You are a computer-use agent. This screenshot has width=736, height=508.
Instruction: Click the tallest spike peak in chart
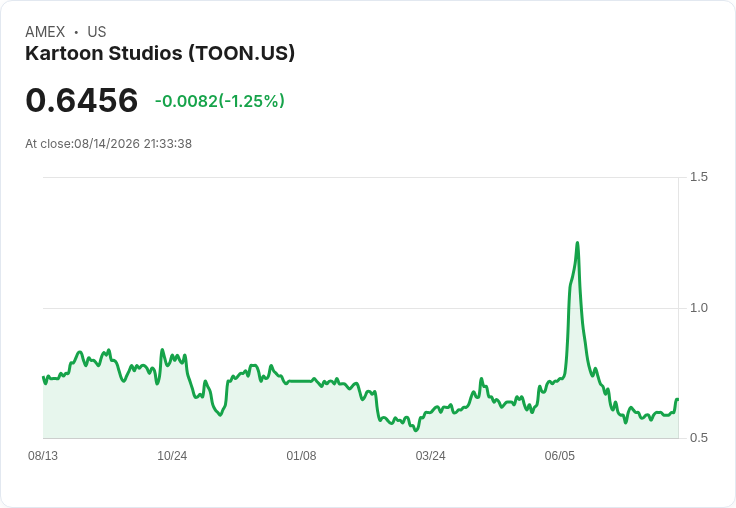pos(577,243)
